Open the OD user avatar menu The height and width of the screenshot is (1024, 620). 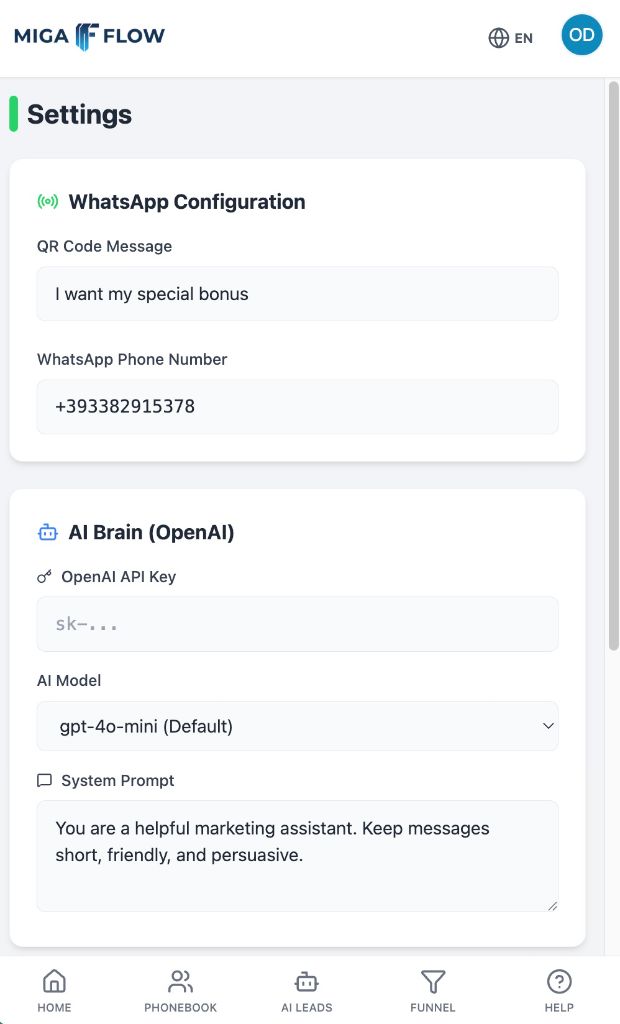581,35
